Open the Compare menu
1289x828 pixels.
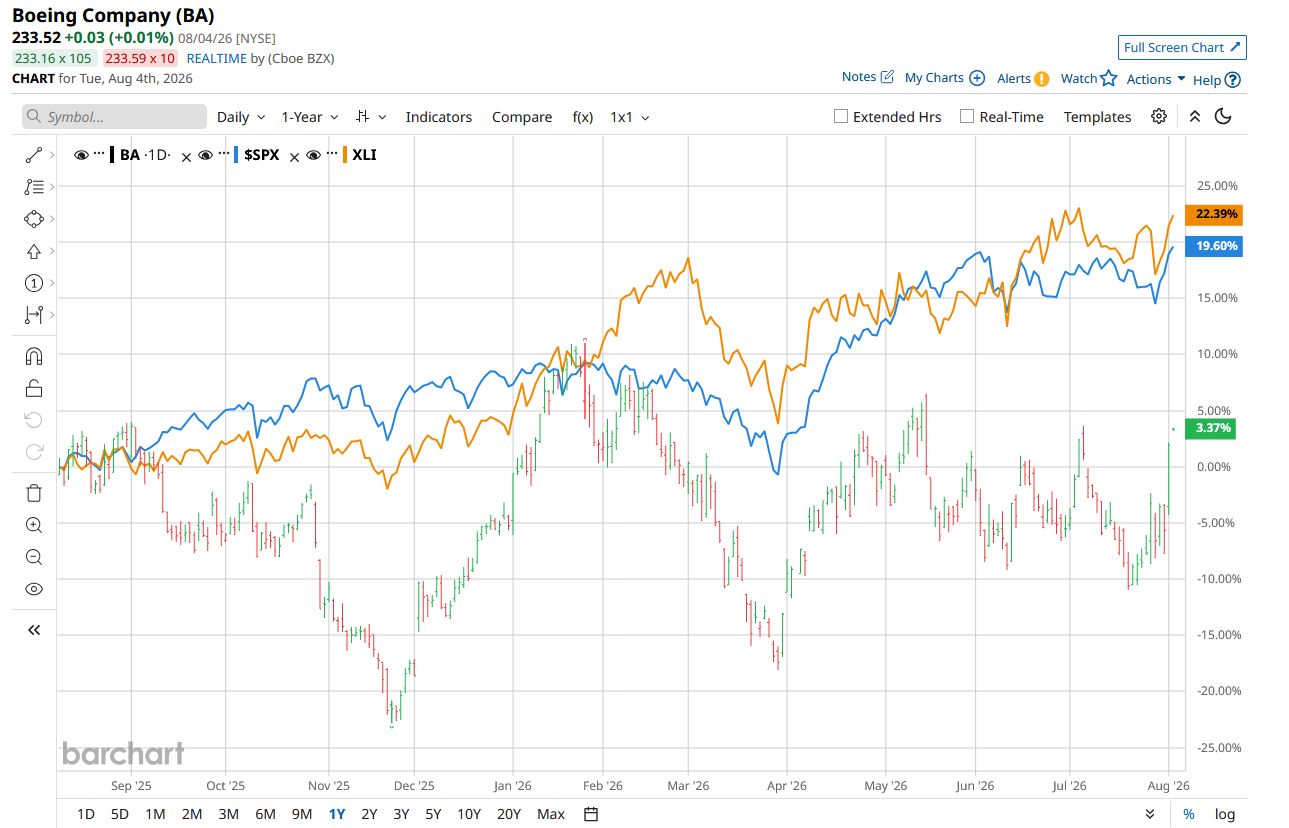[x=522, y=117]
